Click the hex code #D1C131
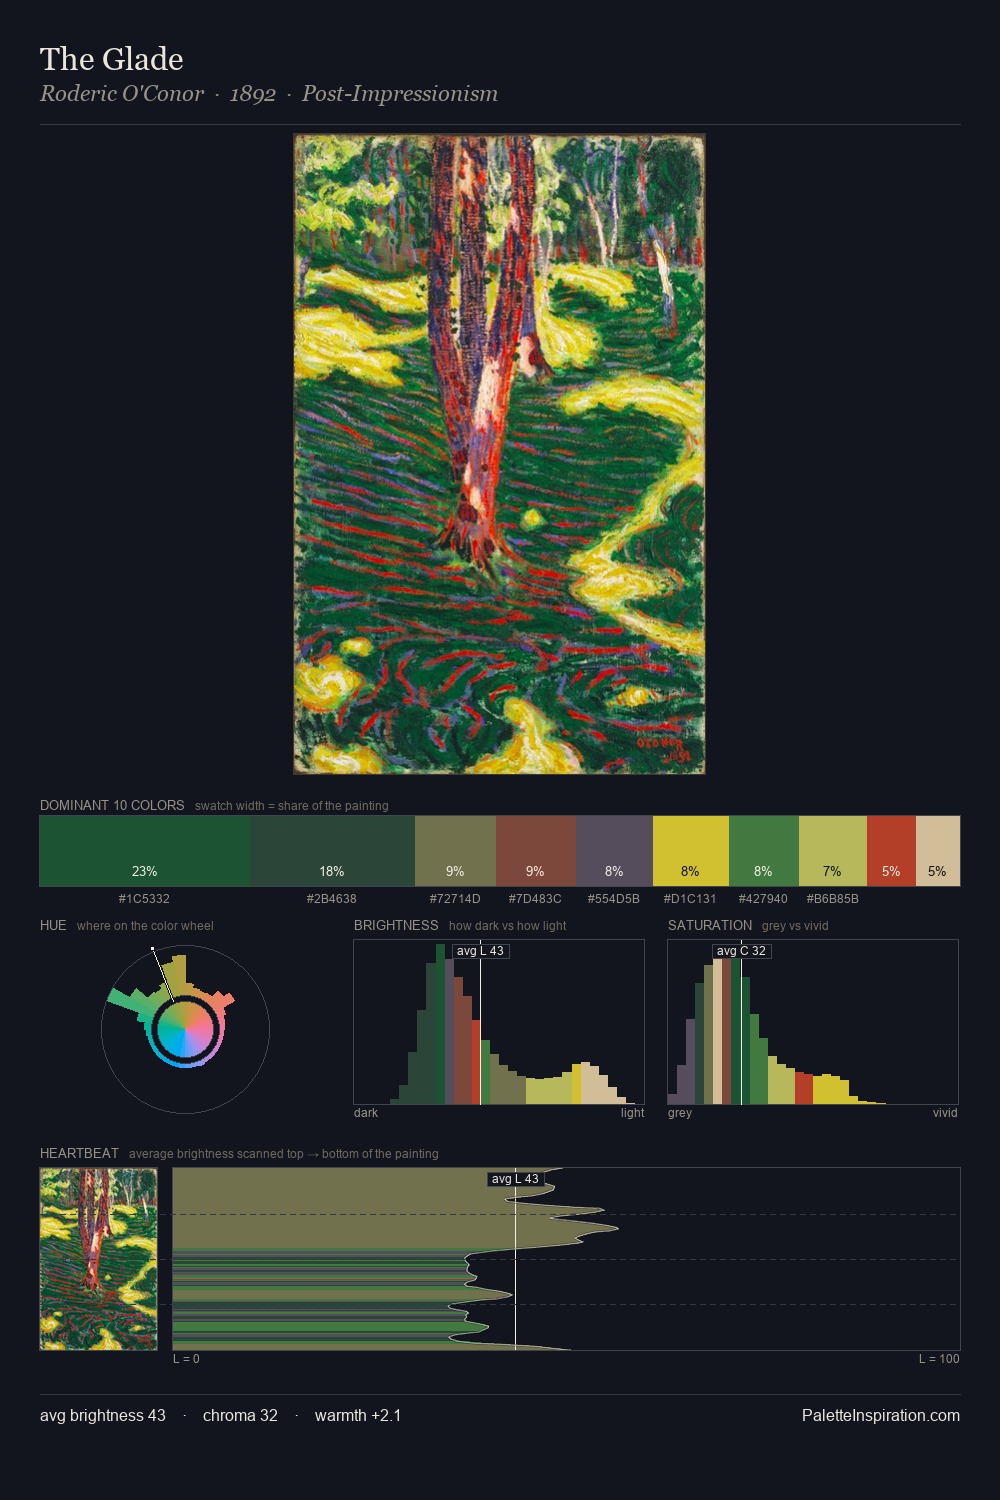 tap(690, 899)
